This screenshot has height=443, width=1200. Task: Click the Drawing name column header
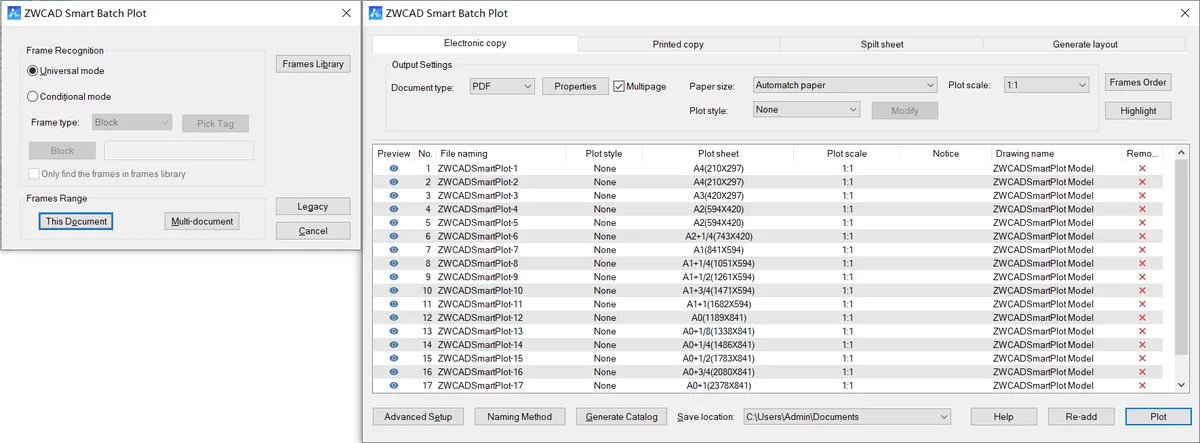(x=1056, y=154)
